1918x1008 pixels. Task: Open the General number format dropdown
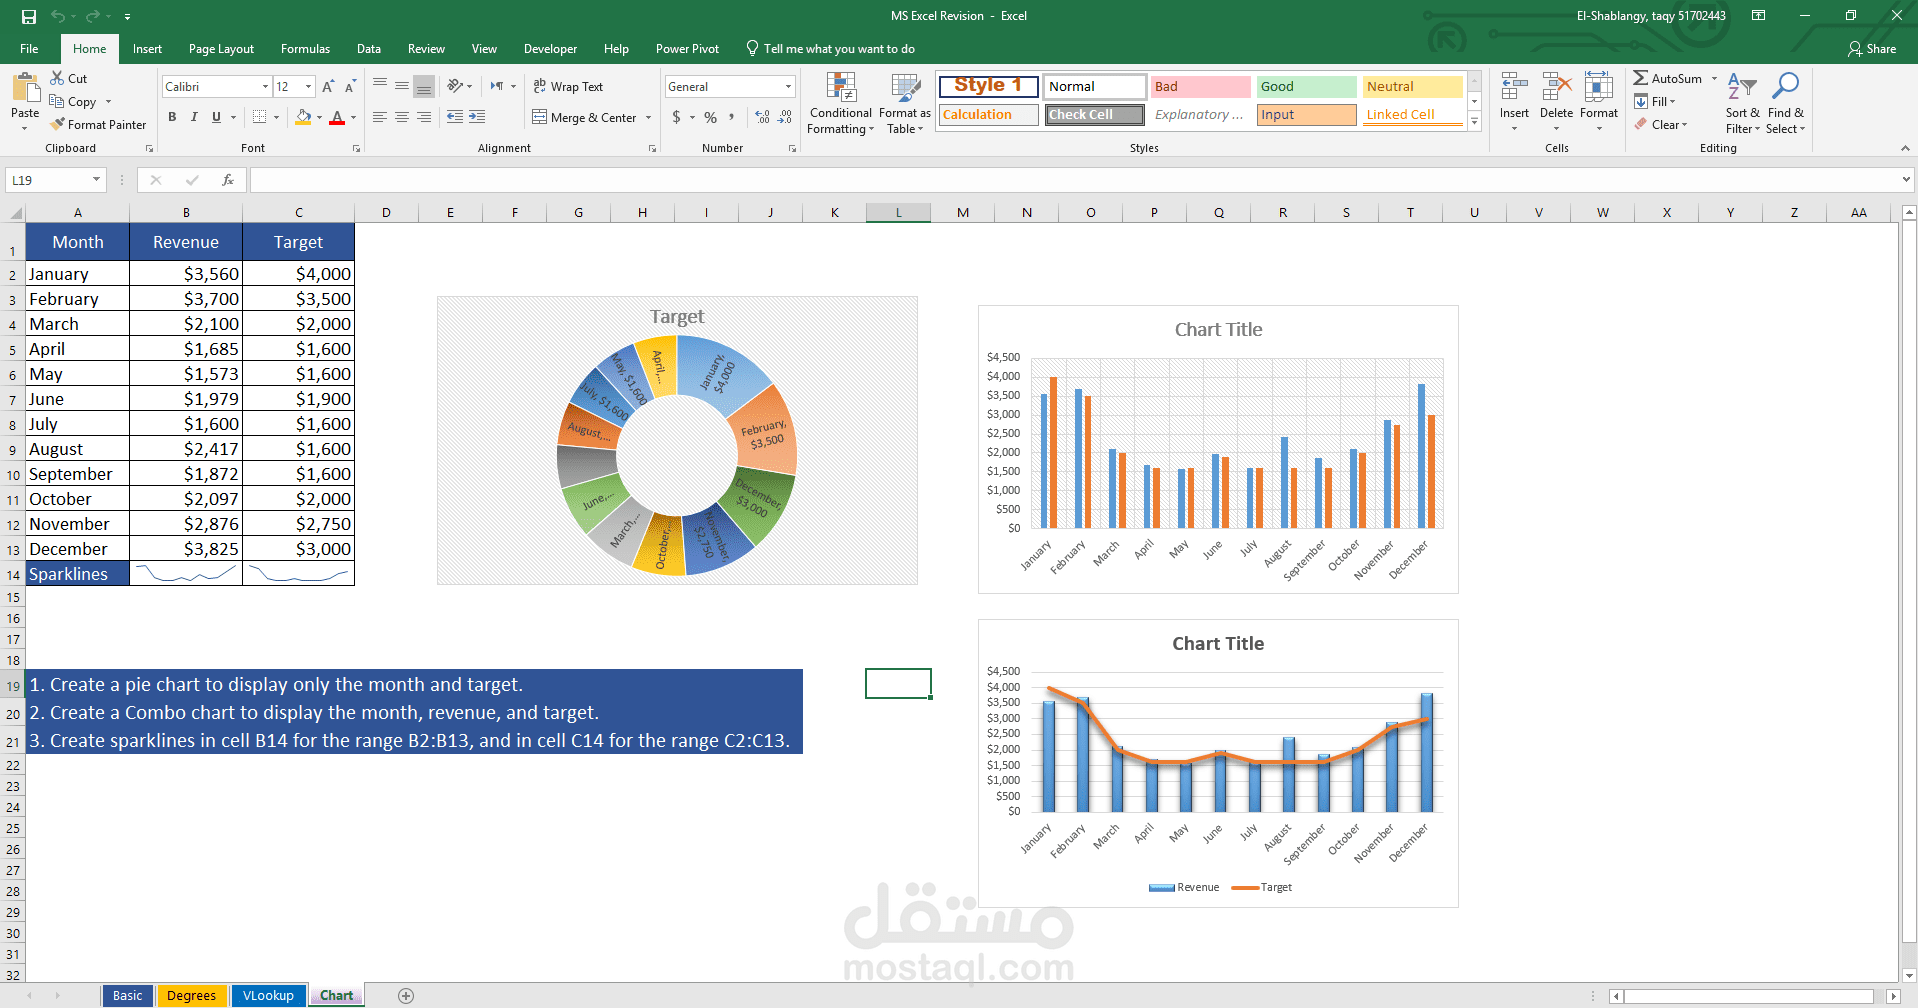point(788,87)
